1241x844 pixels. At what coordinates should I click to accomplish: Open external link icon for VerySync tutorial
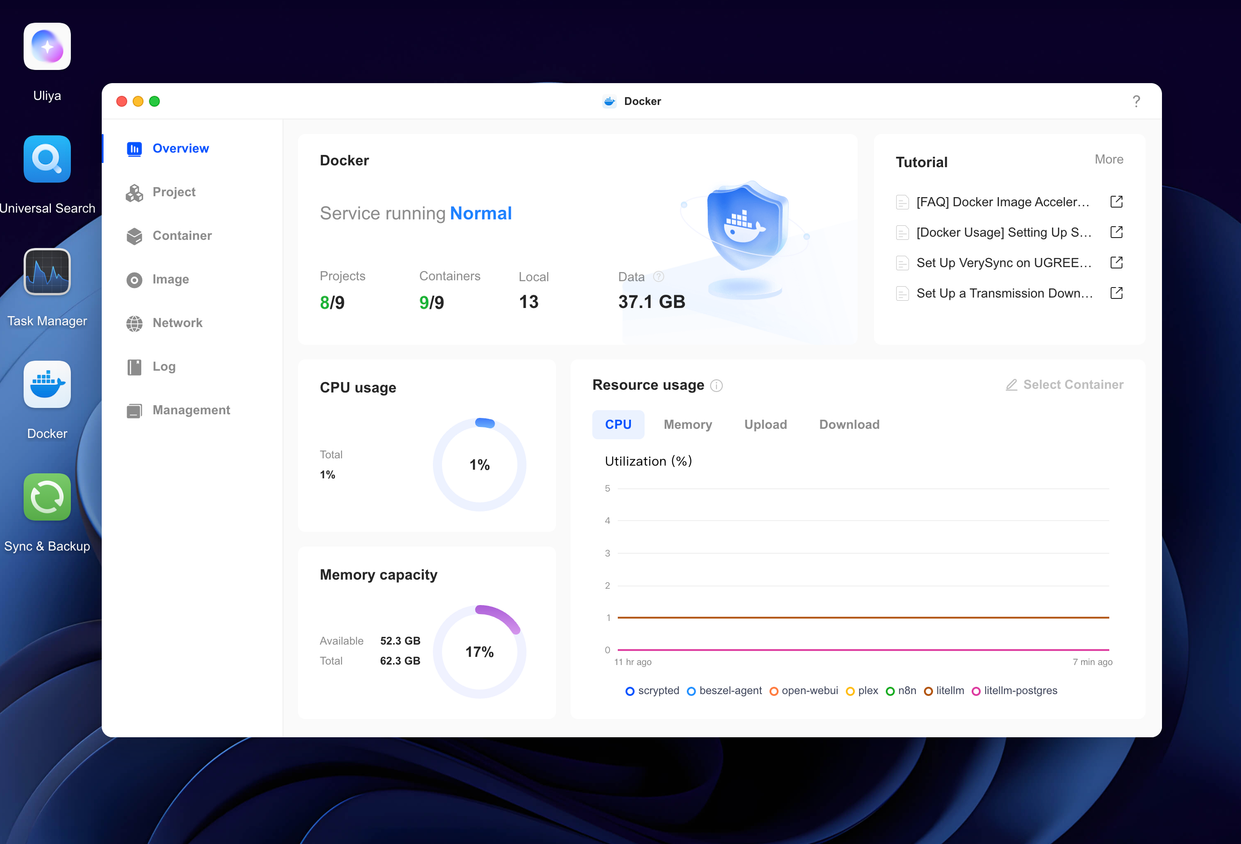1117,263
